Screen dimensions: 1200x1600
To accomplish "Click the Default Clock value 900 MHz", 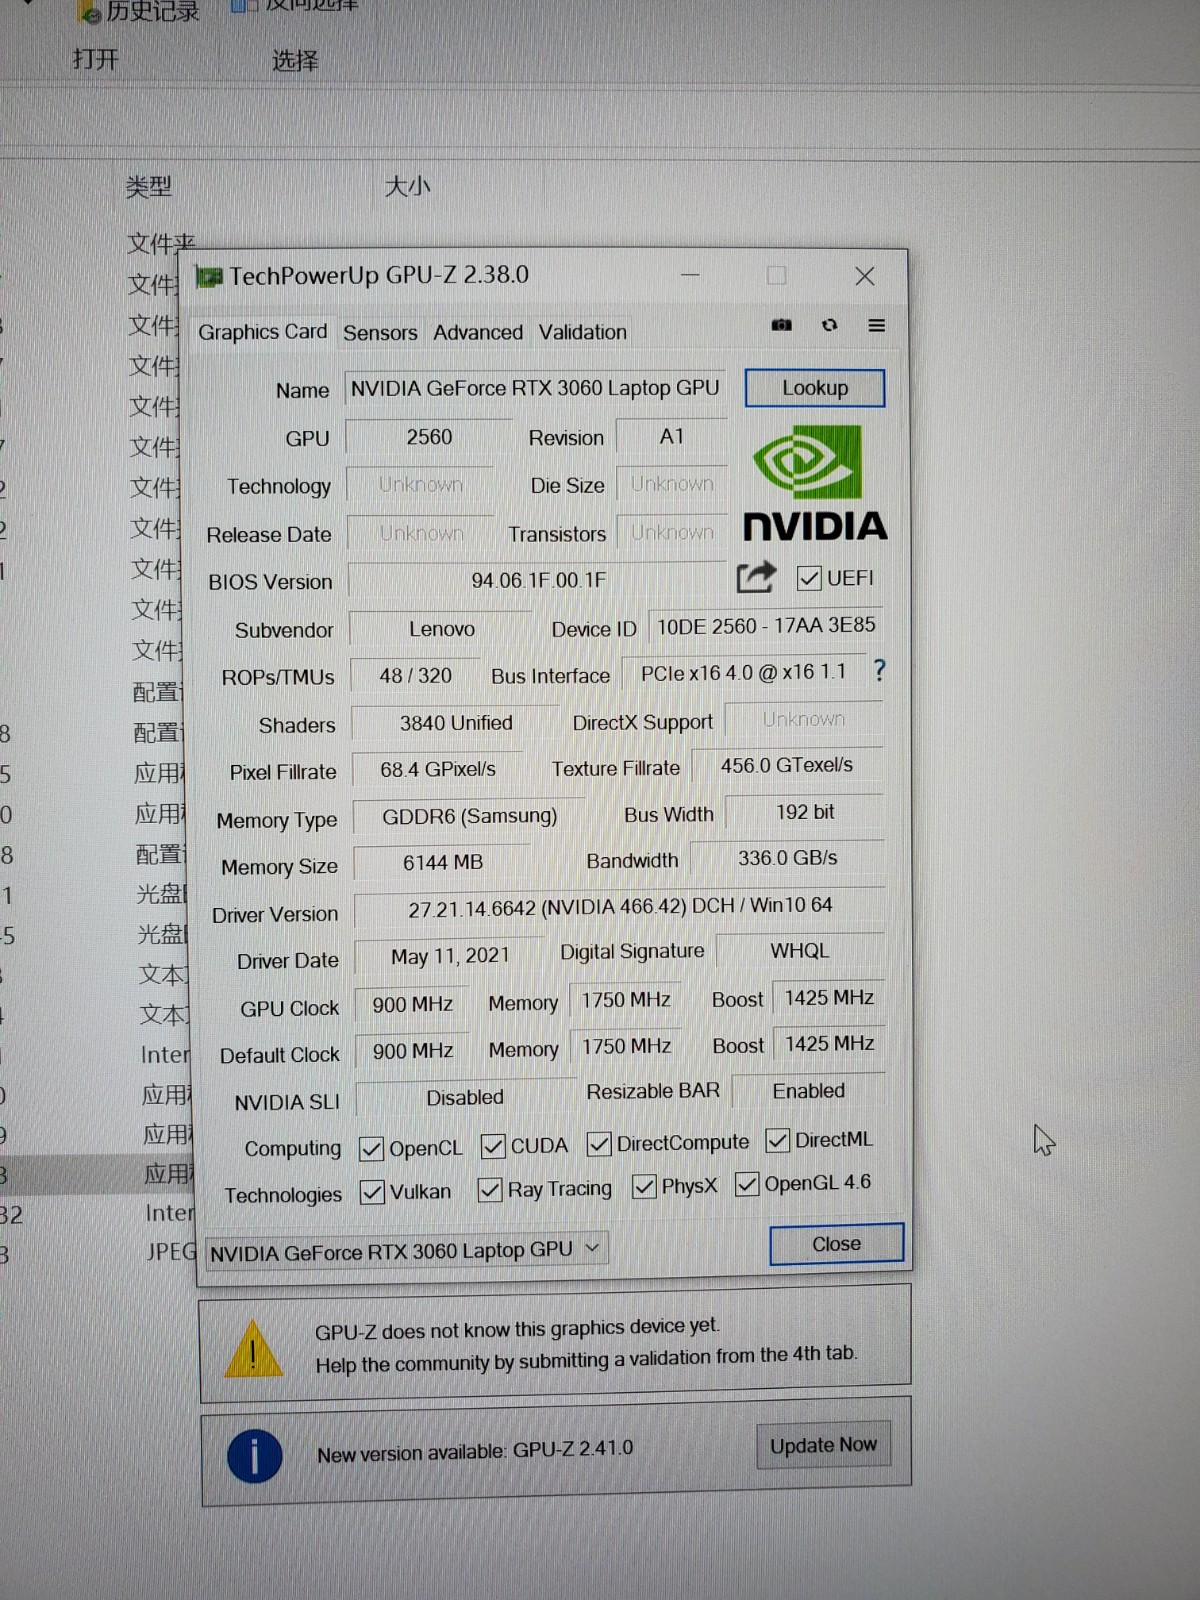I will coord(413,1051).
